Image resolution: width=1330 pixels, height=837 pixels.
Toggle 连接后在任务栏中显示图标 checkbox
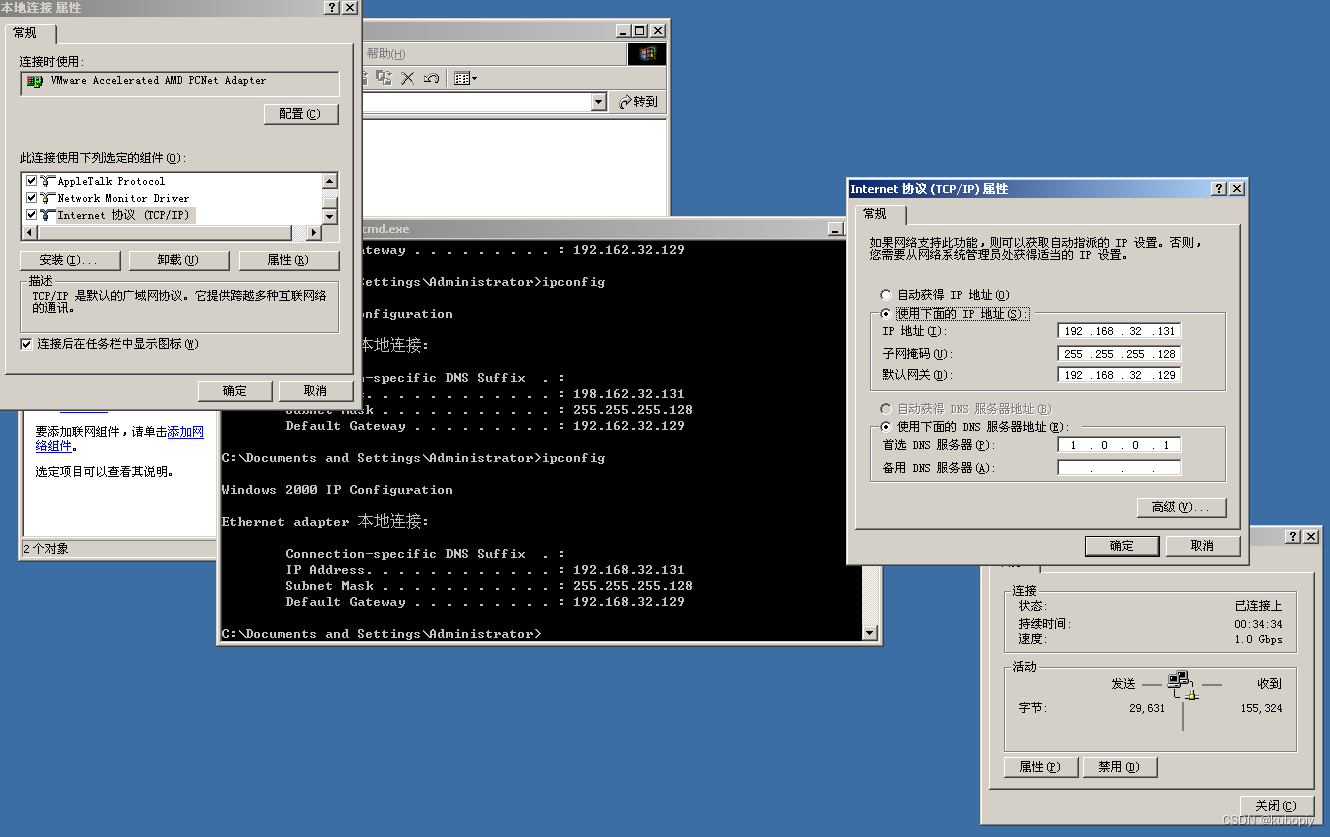[26, 344]
